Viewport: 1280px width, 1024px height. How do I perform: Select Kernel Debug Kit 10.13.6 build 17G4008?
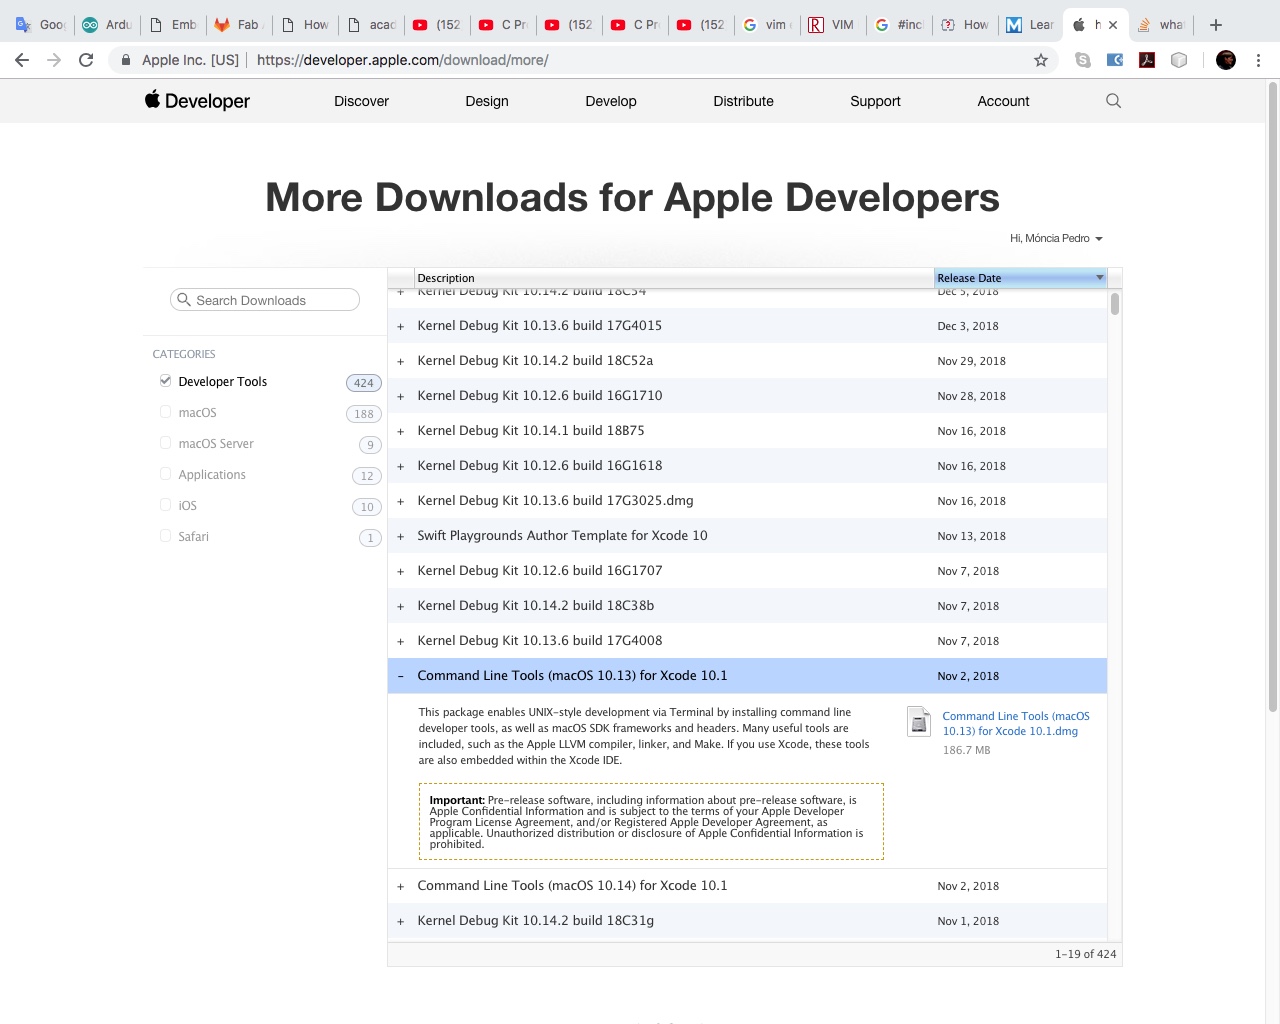[747, 641]
